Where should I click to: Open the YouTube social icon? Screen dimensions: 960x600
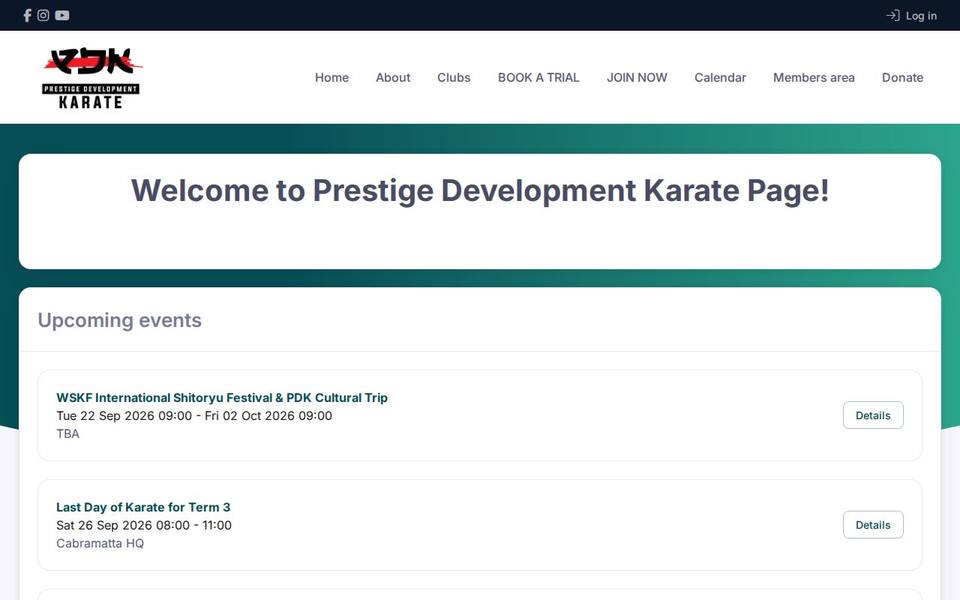pos(62,15)
